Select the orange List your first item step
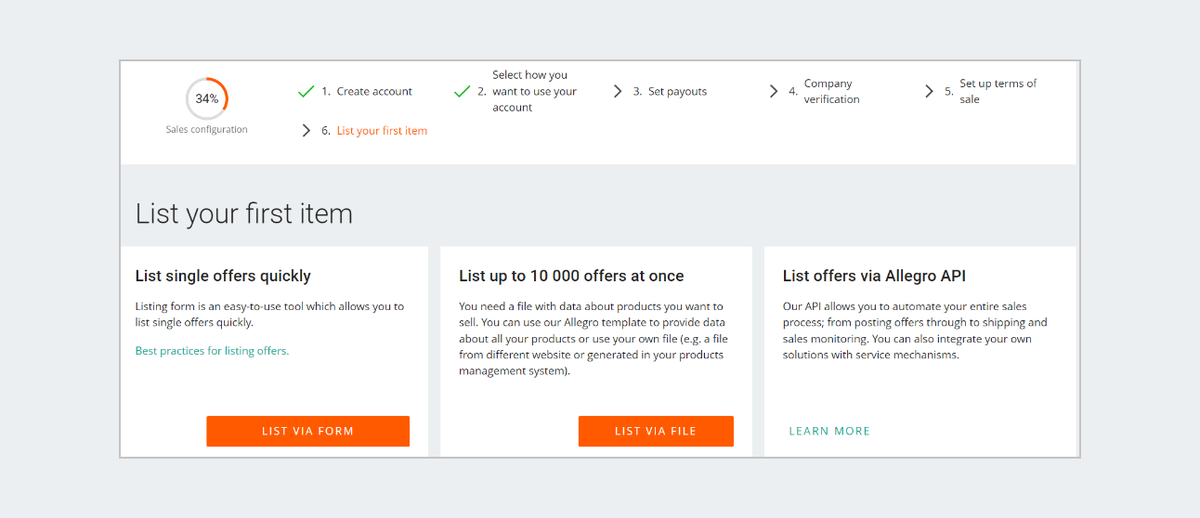The width and height of the screenshot is (1200, 518). click(x=382, y=131)
